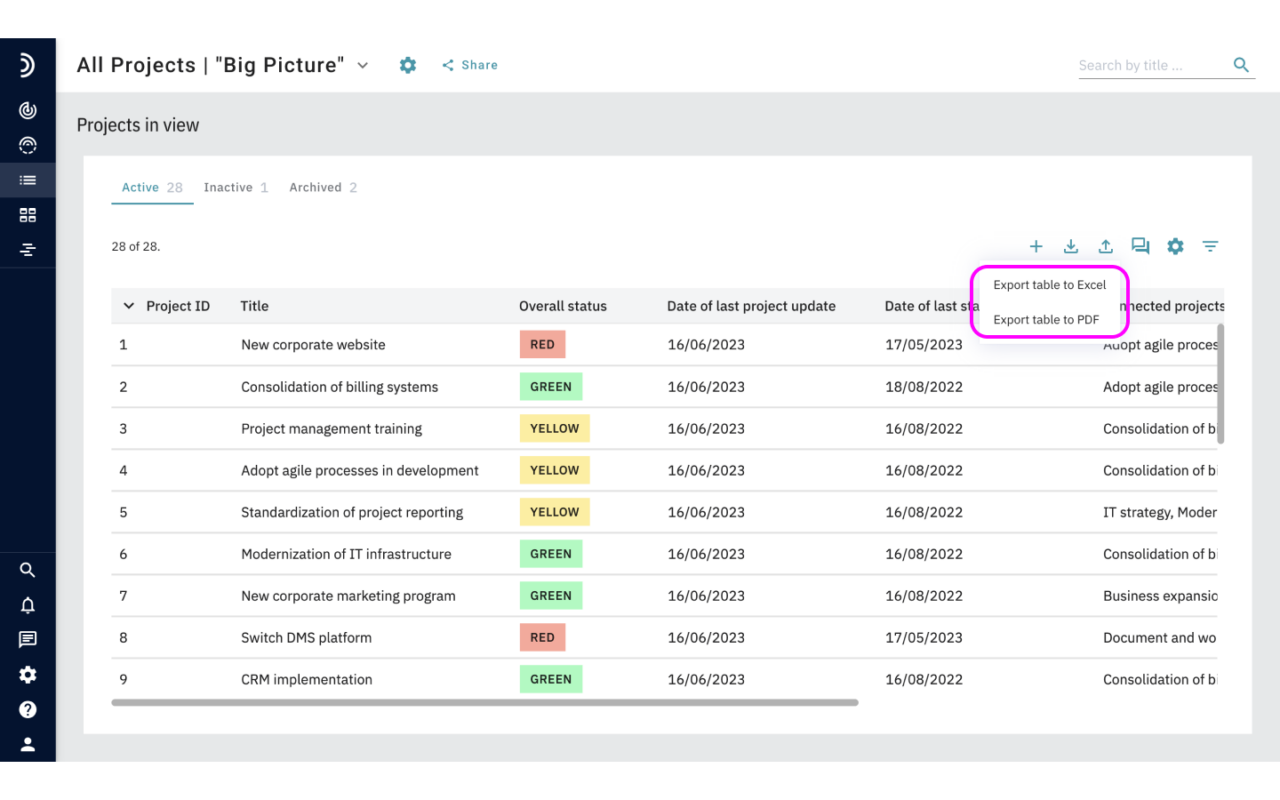Open the Archived projects tab

point(315,187)
